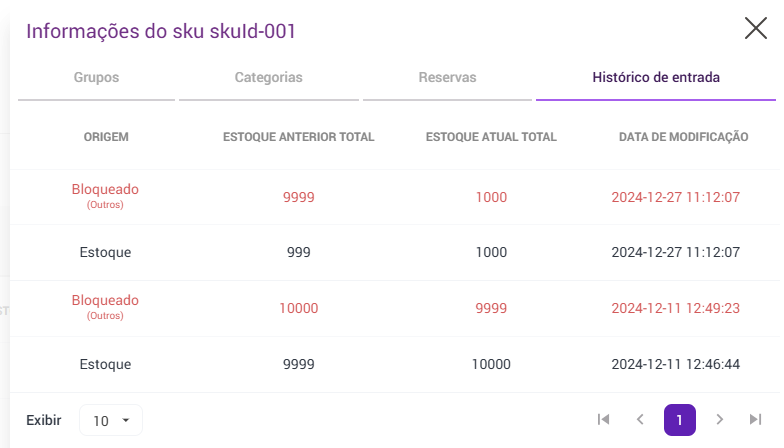Click the Origem column header
The image size is (784, 448).
click(x=106, y=137)
